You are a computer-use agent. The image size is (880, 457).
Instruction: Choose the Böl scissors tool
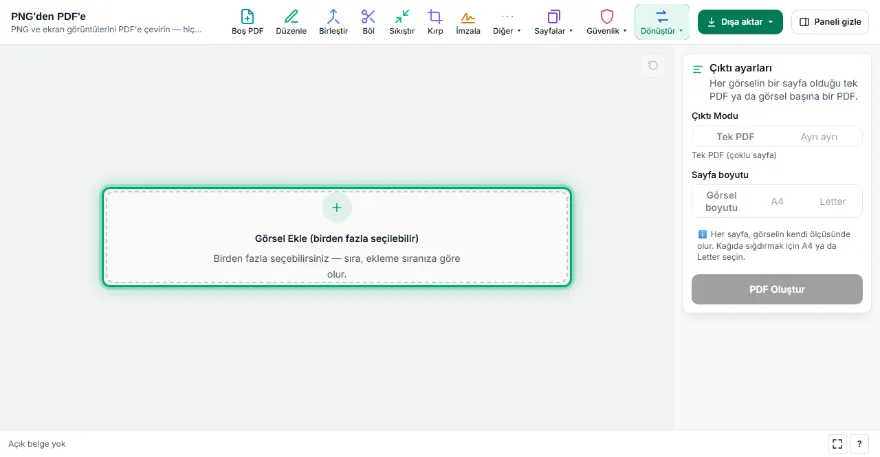[368, 22]
